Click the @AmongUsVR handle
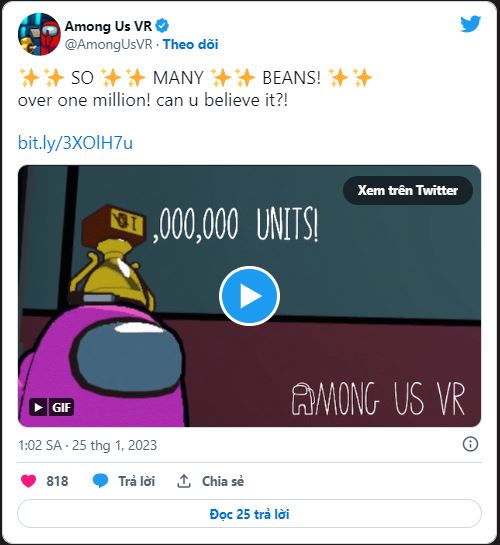The height and width of the screenshot is (545, 500). pyautogui.click(x=109, y=44)
